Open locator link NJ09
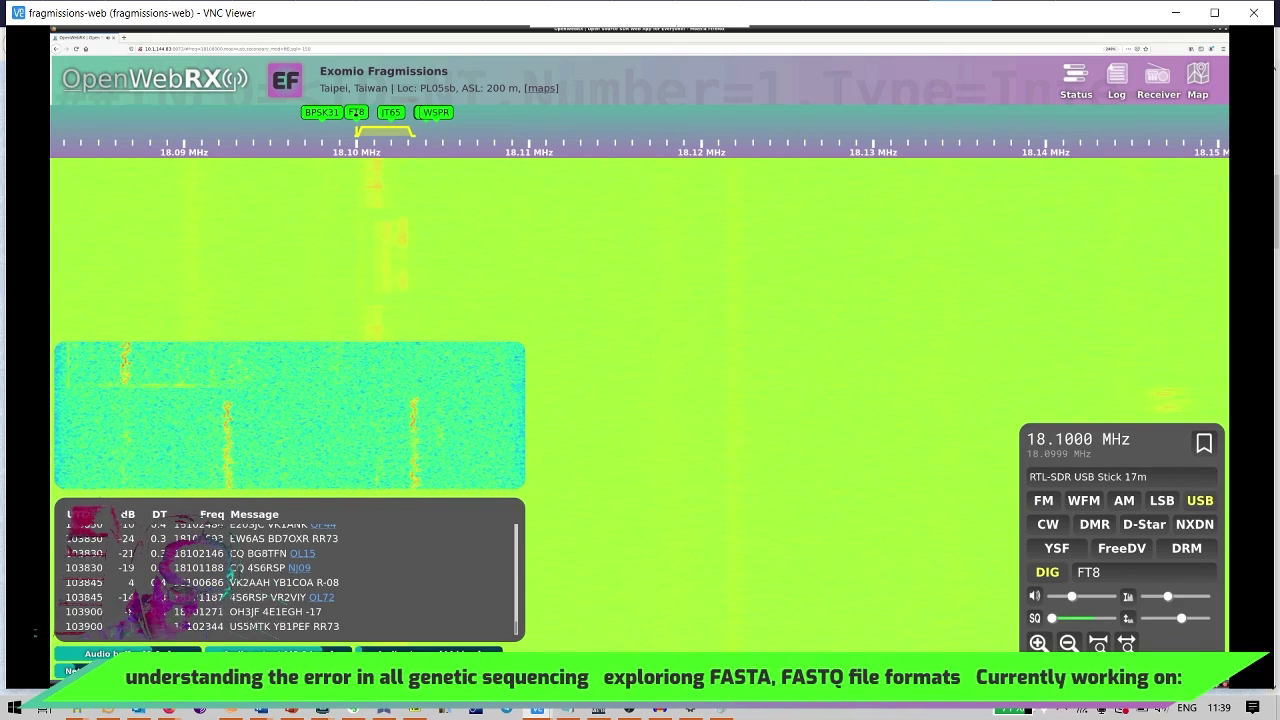1280x720 pixels. point(299,568)
